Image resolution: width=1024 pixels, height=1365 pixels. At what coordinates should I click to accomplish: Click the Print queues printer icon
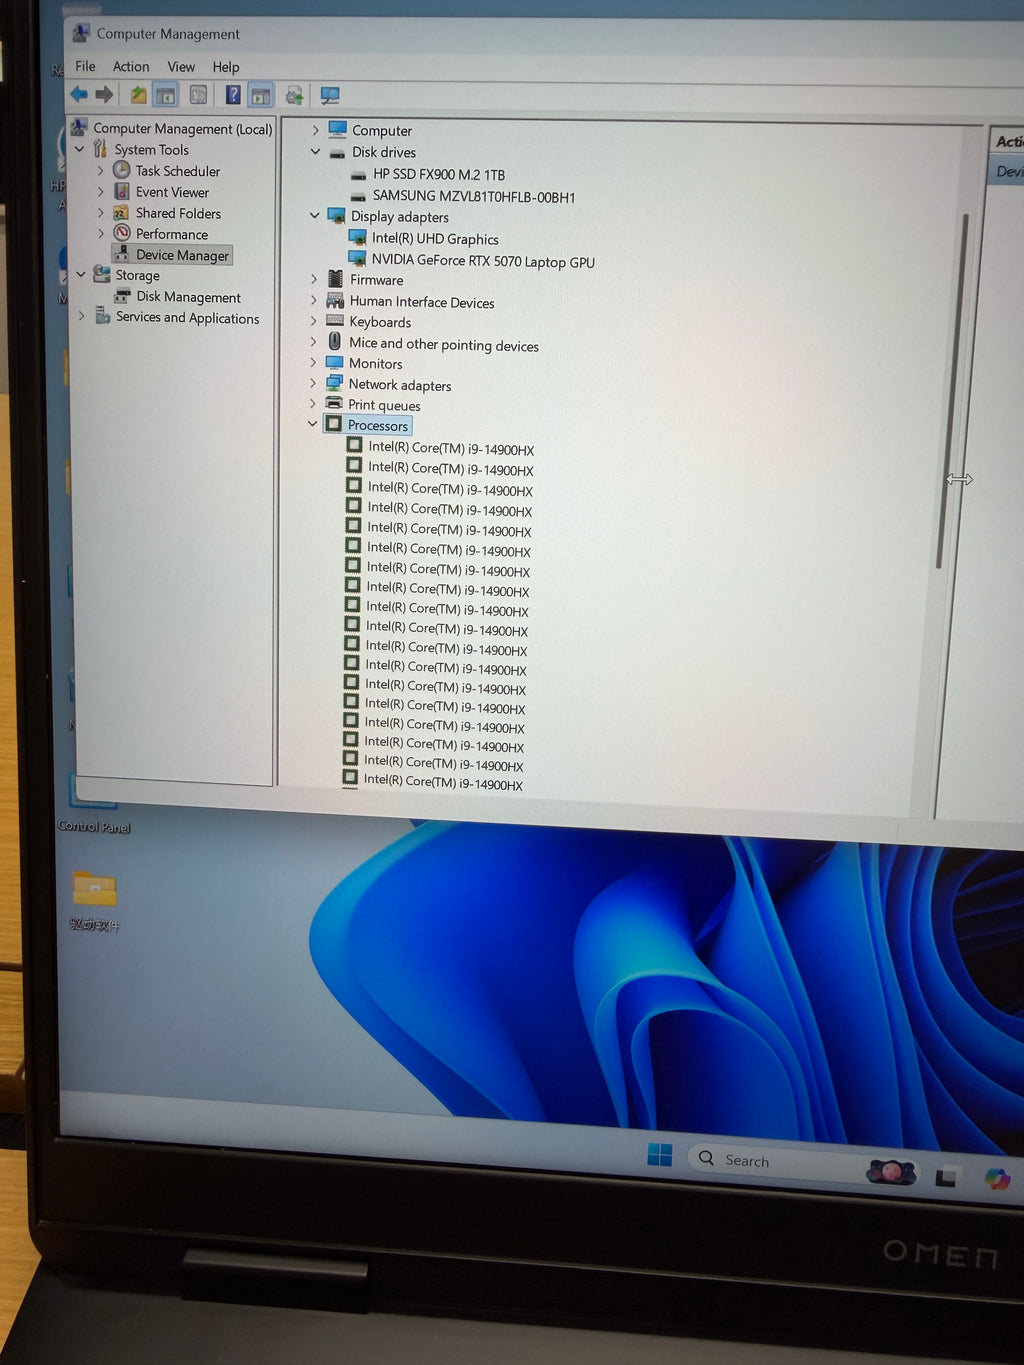tap(334, 403)
